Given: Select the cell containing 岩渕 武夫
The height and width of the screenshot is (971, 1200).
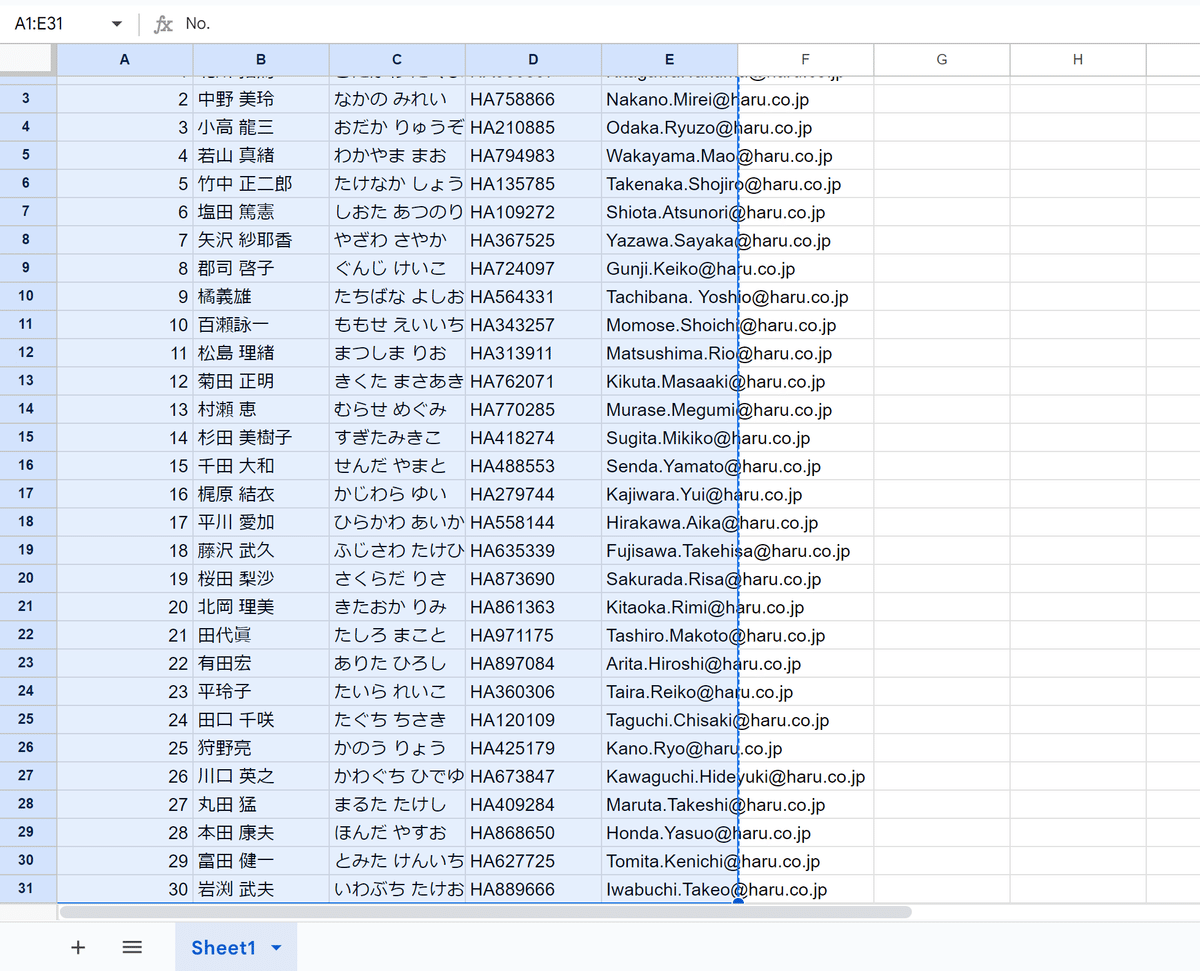Looking at the screenshot, I should point(260,889).
